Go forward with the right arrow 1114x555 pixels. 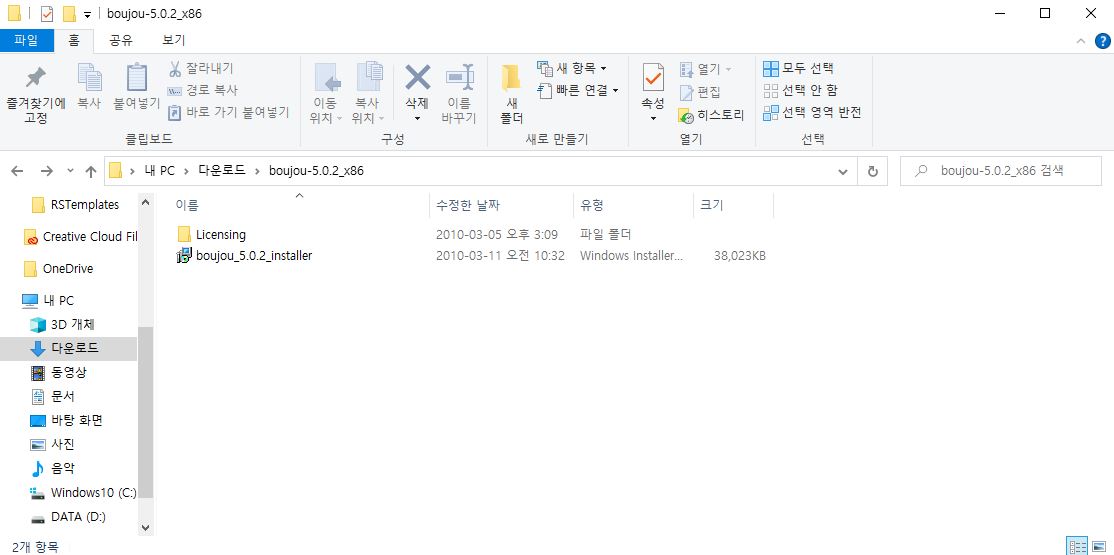point(47,171)
